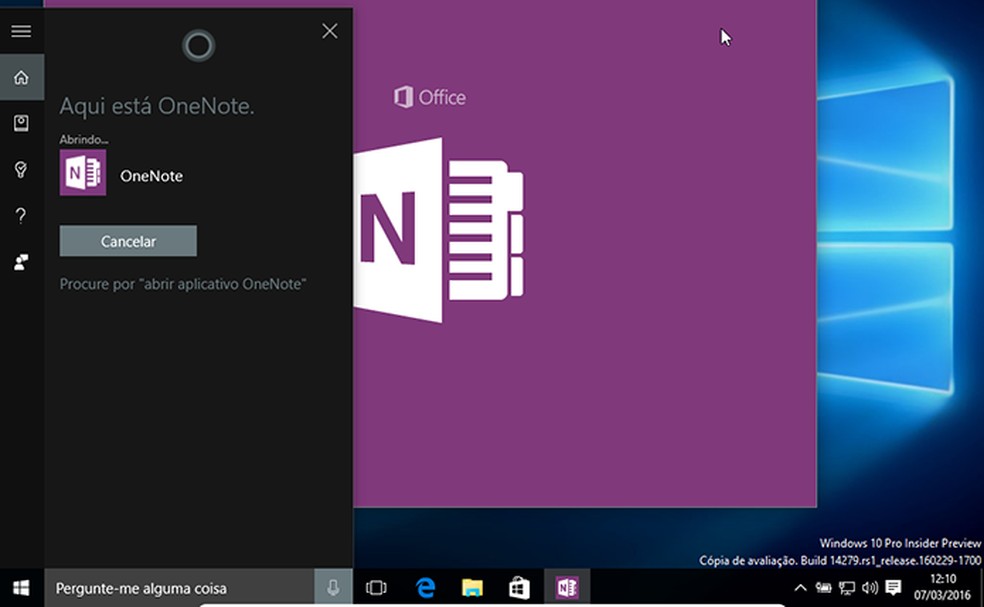Image resolution: width=984 pixels, height=607 pixels.
Task: Open the Action Center notifications
Action: 893,588
